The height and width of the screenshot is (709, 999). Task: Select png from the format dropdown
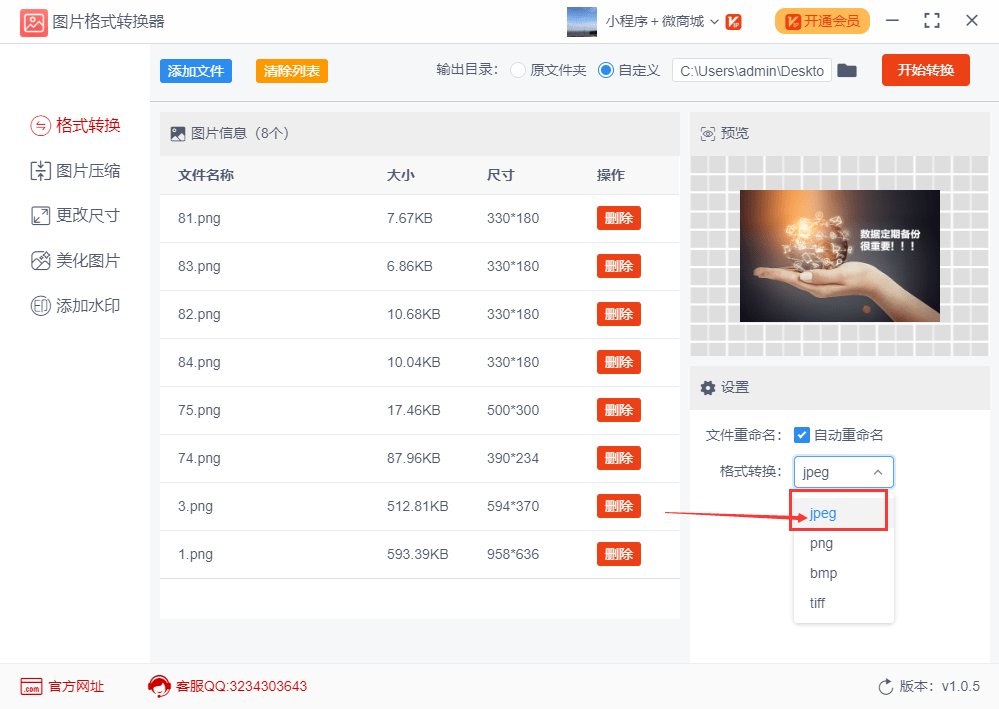click(820, 543)
